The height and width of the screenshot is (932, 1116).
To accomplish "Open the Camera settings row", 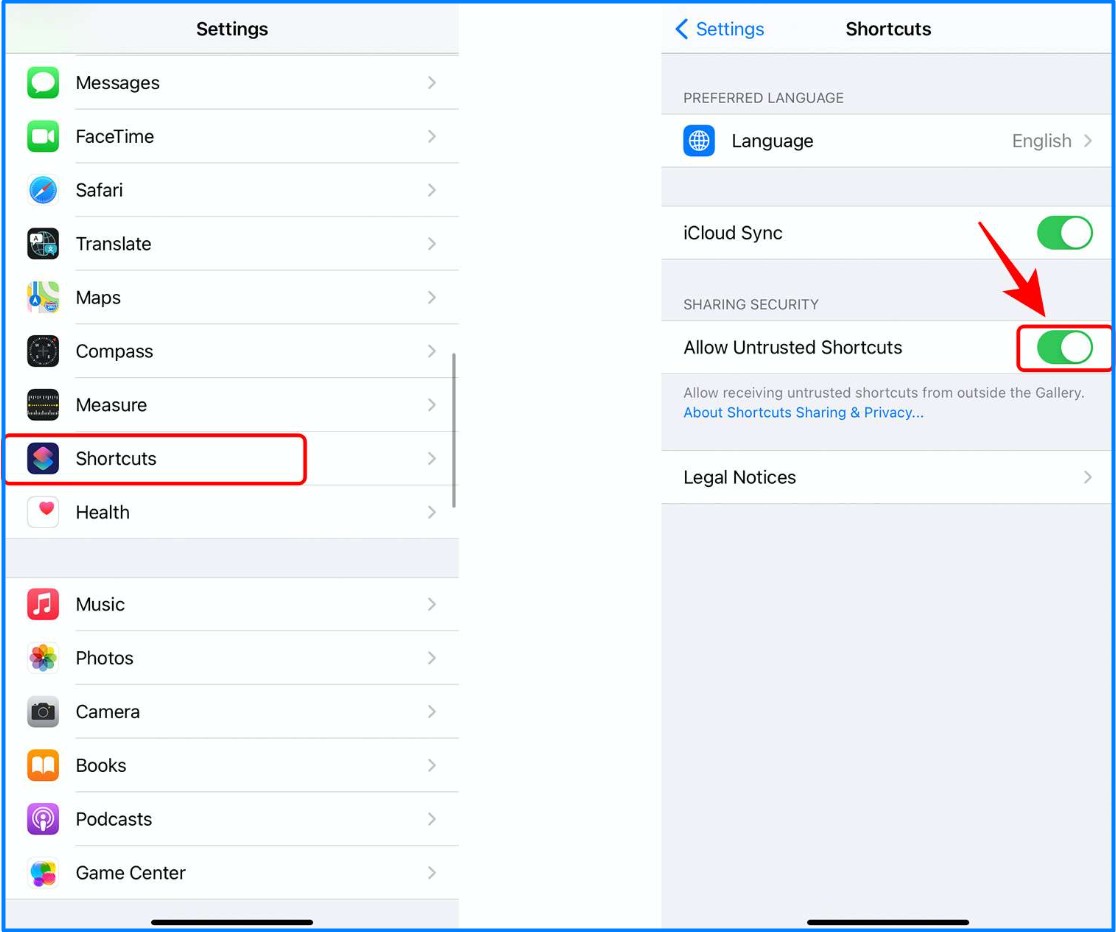I will pyautogui.click(x=232, y=712).
